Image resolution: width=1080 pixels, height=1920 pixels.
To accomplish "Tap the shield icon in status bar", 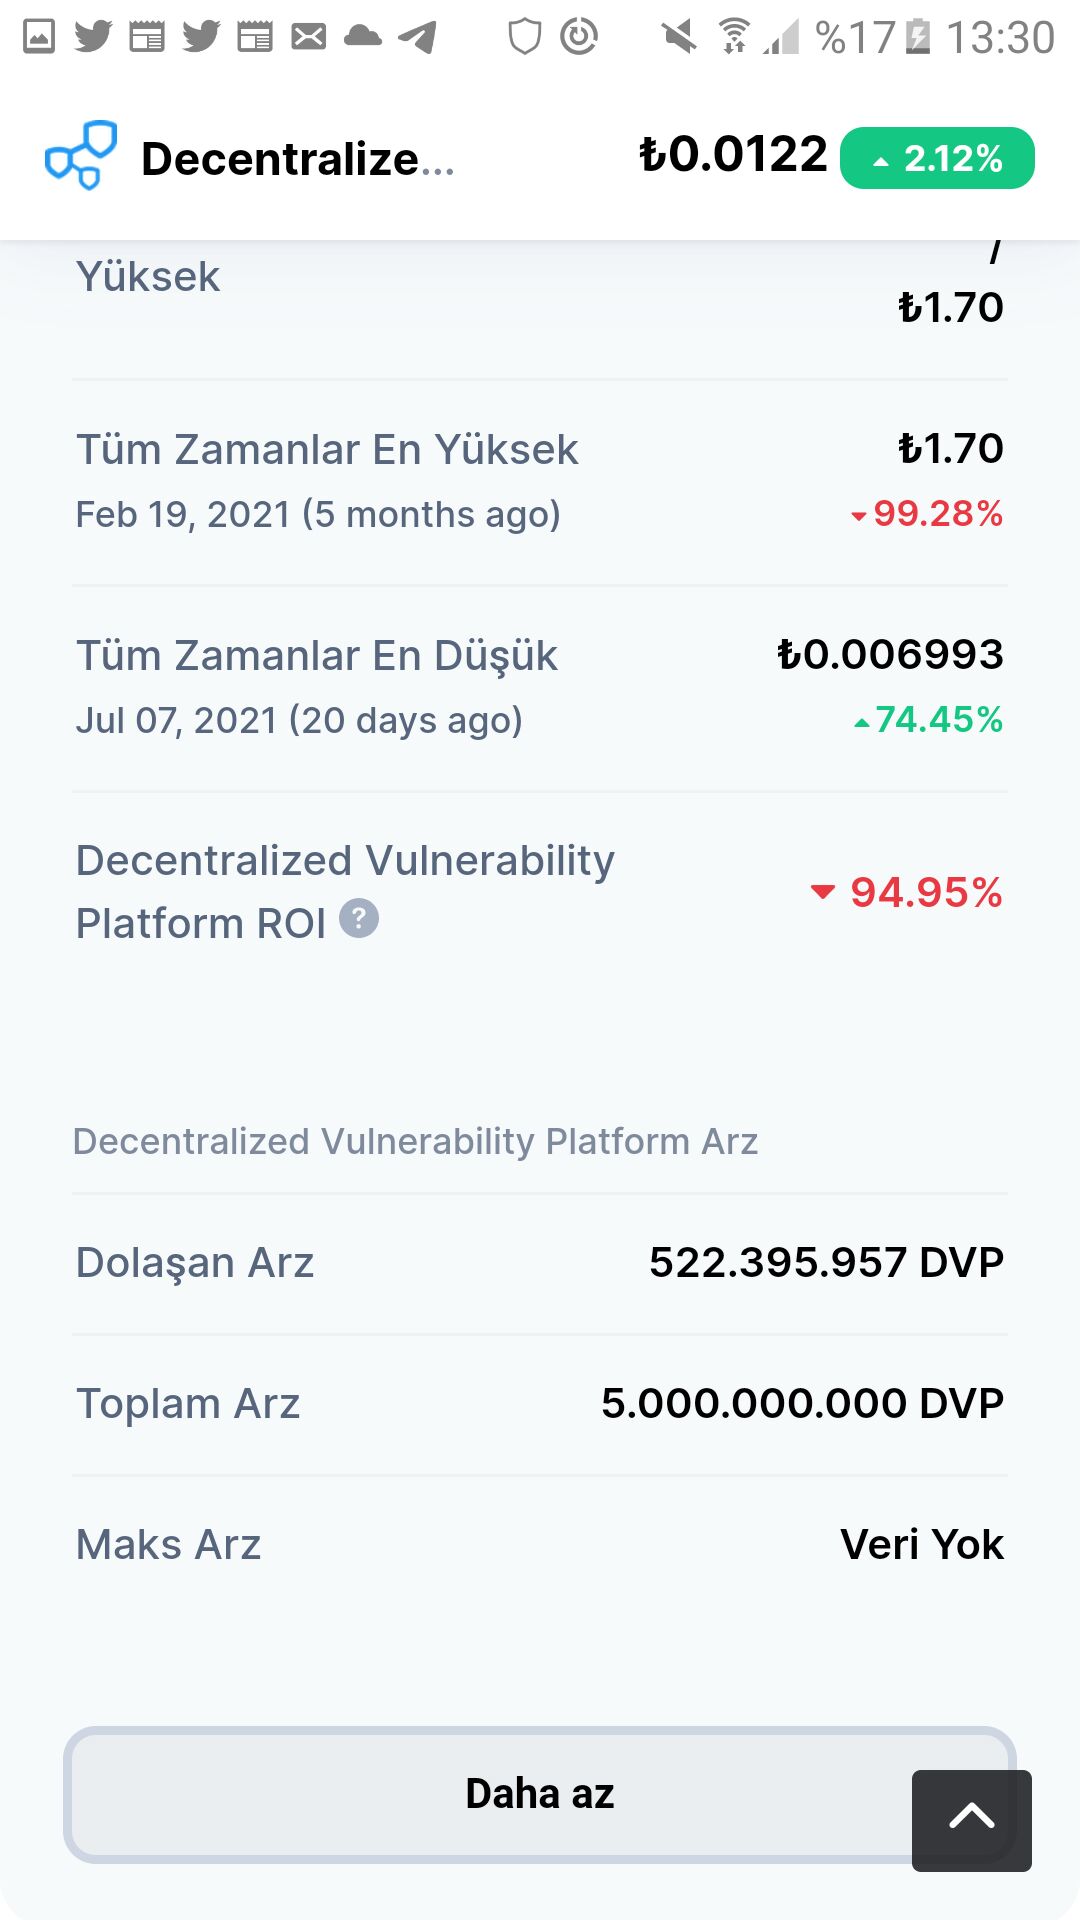I will pyautogui.click(x=524, y=37).
